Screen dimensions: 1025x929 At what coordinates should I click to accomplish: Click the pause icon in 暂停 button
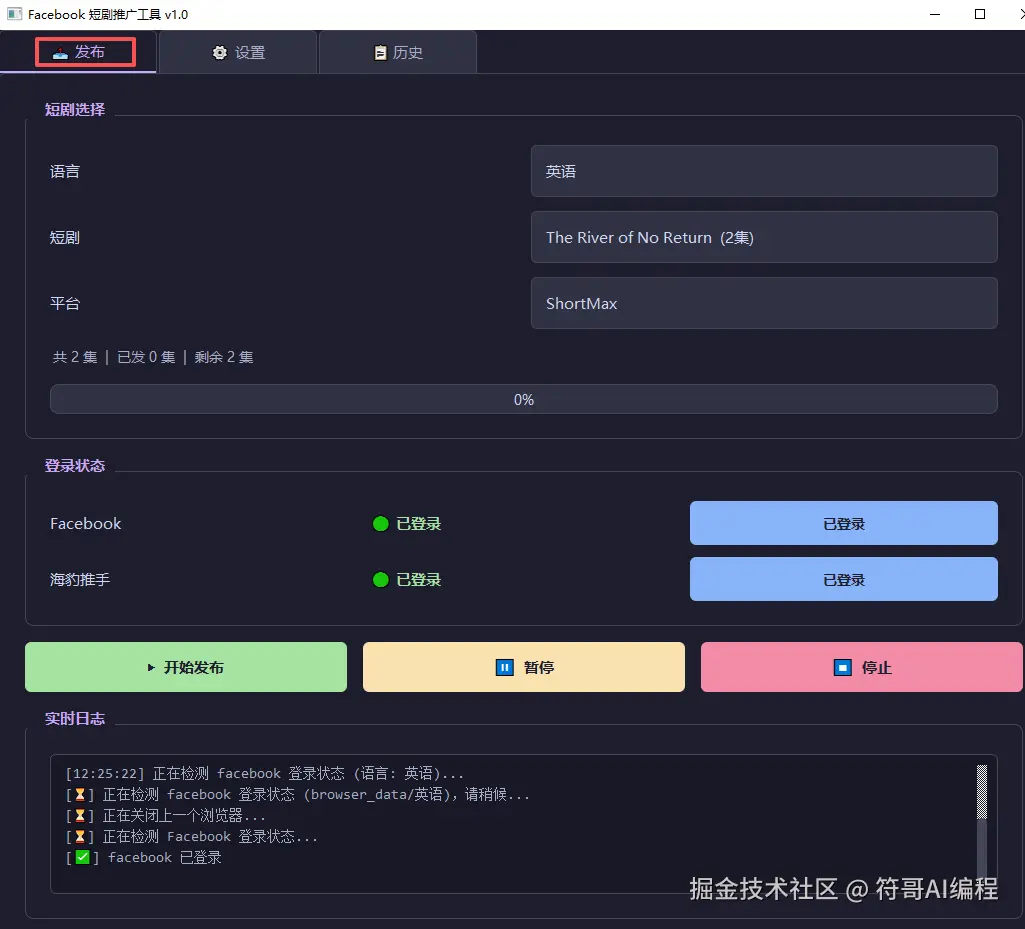coord(505,667)
